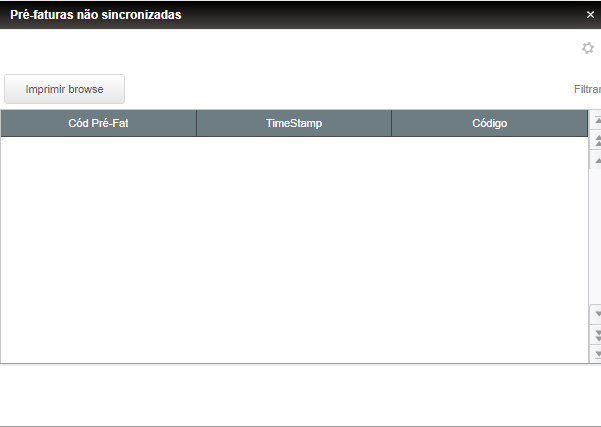The width and height of the screenshot is (601, 427).
Task: Jump to last record with bottom arrow
Action: click(x=596, y=354)
